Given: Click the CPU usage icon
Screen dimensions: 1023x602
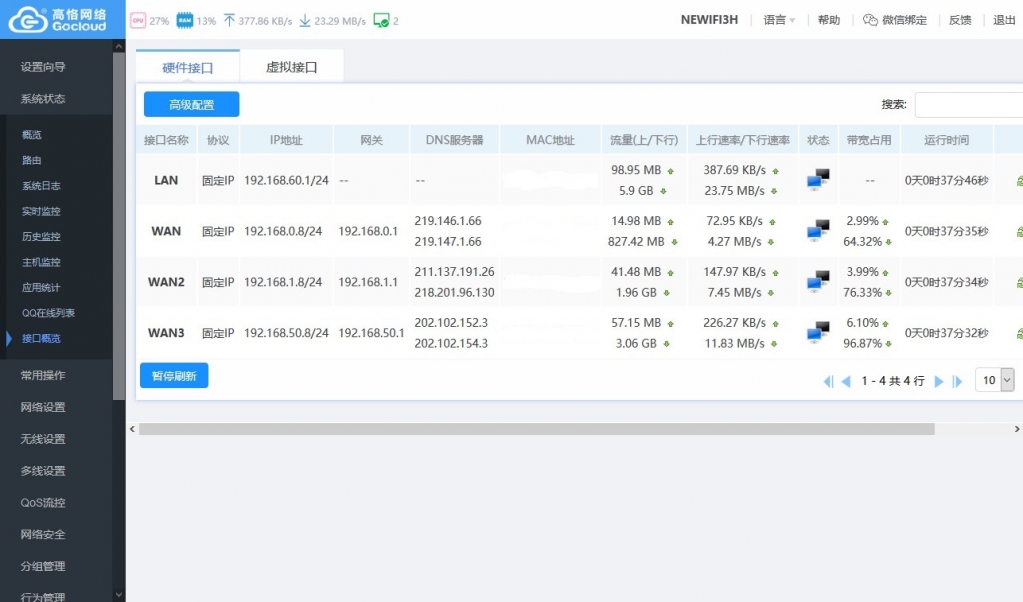Looking at the screenshot, I should (x=138, y=20).
